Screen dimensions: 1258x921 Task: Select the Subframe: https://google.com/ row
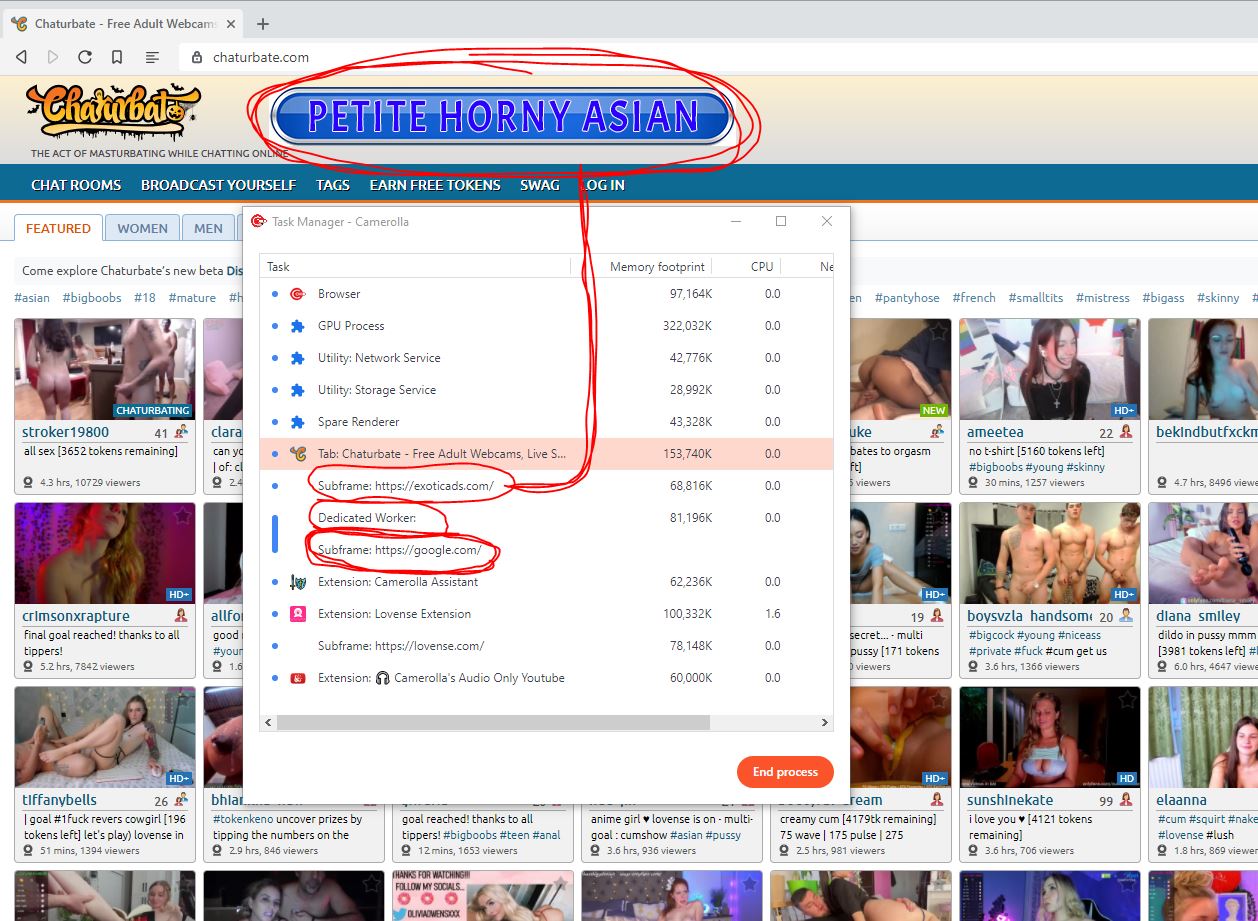coord(546,550)
